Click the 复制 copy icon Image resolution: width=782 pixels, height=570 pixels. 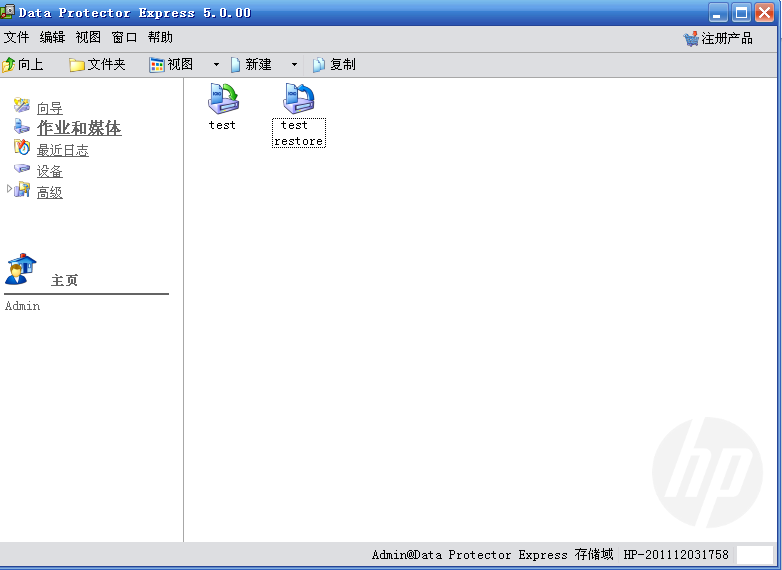319,65
